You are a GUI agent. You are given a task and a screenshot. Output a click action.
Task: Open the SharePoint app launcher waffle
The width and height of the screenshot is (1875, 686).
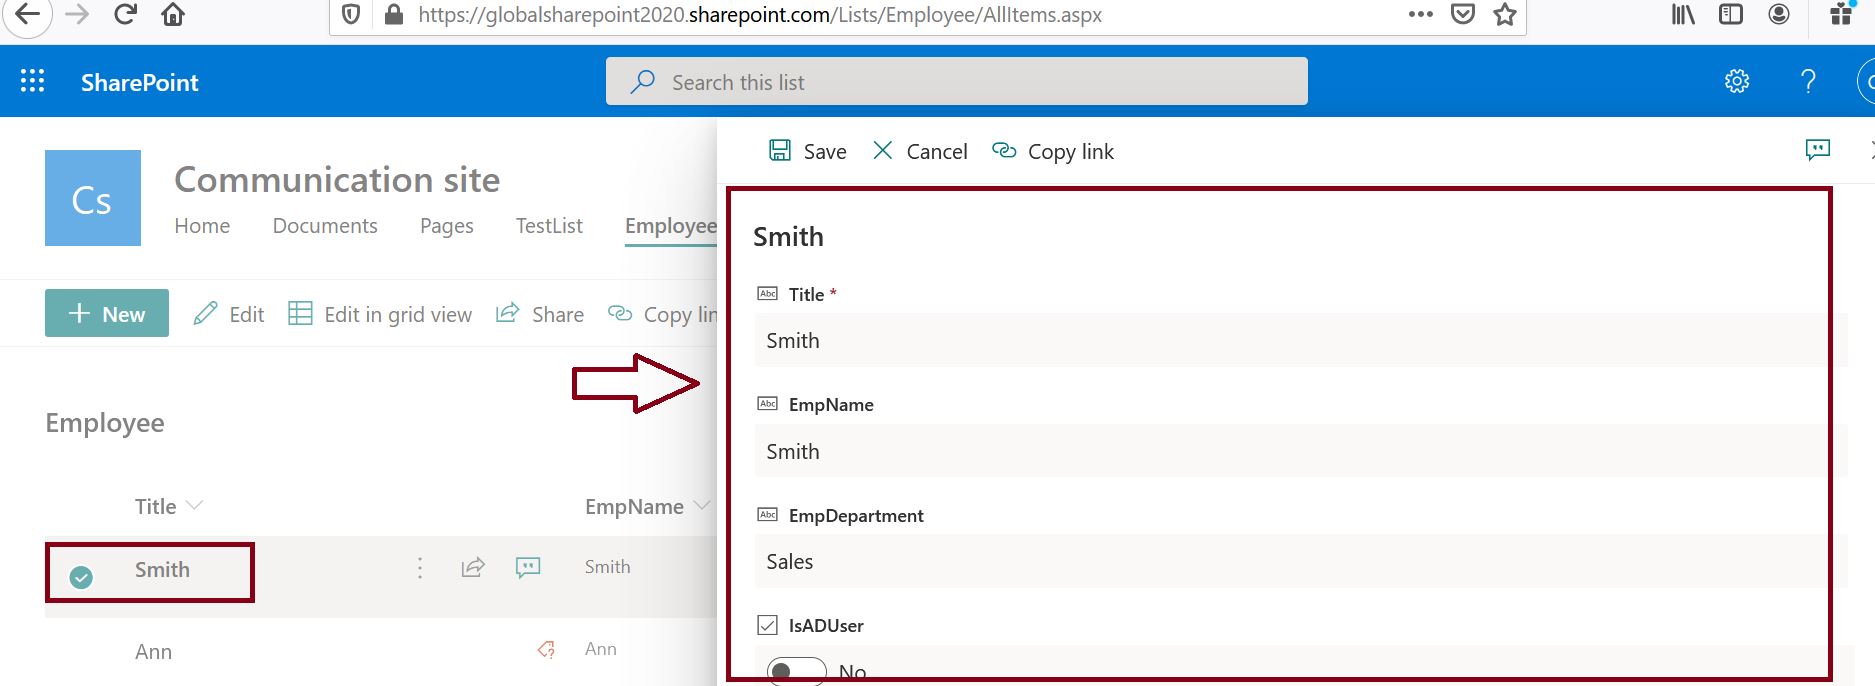pos(32,81)
